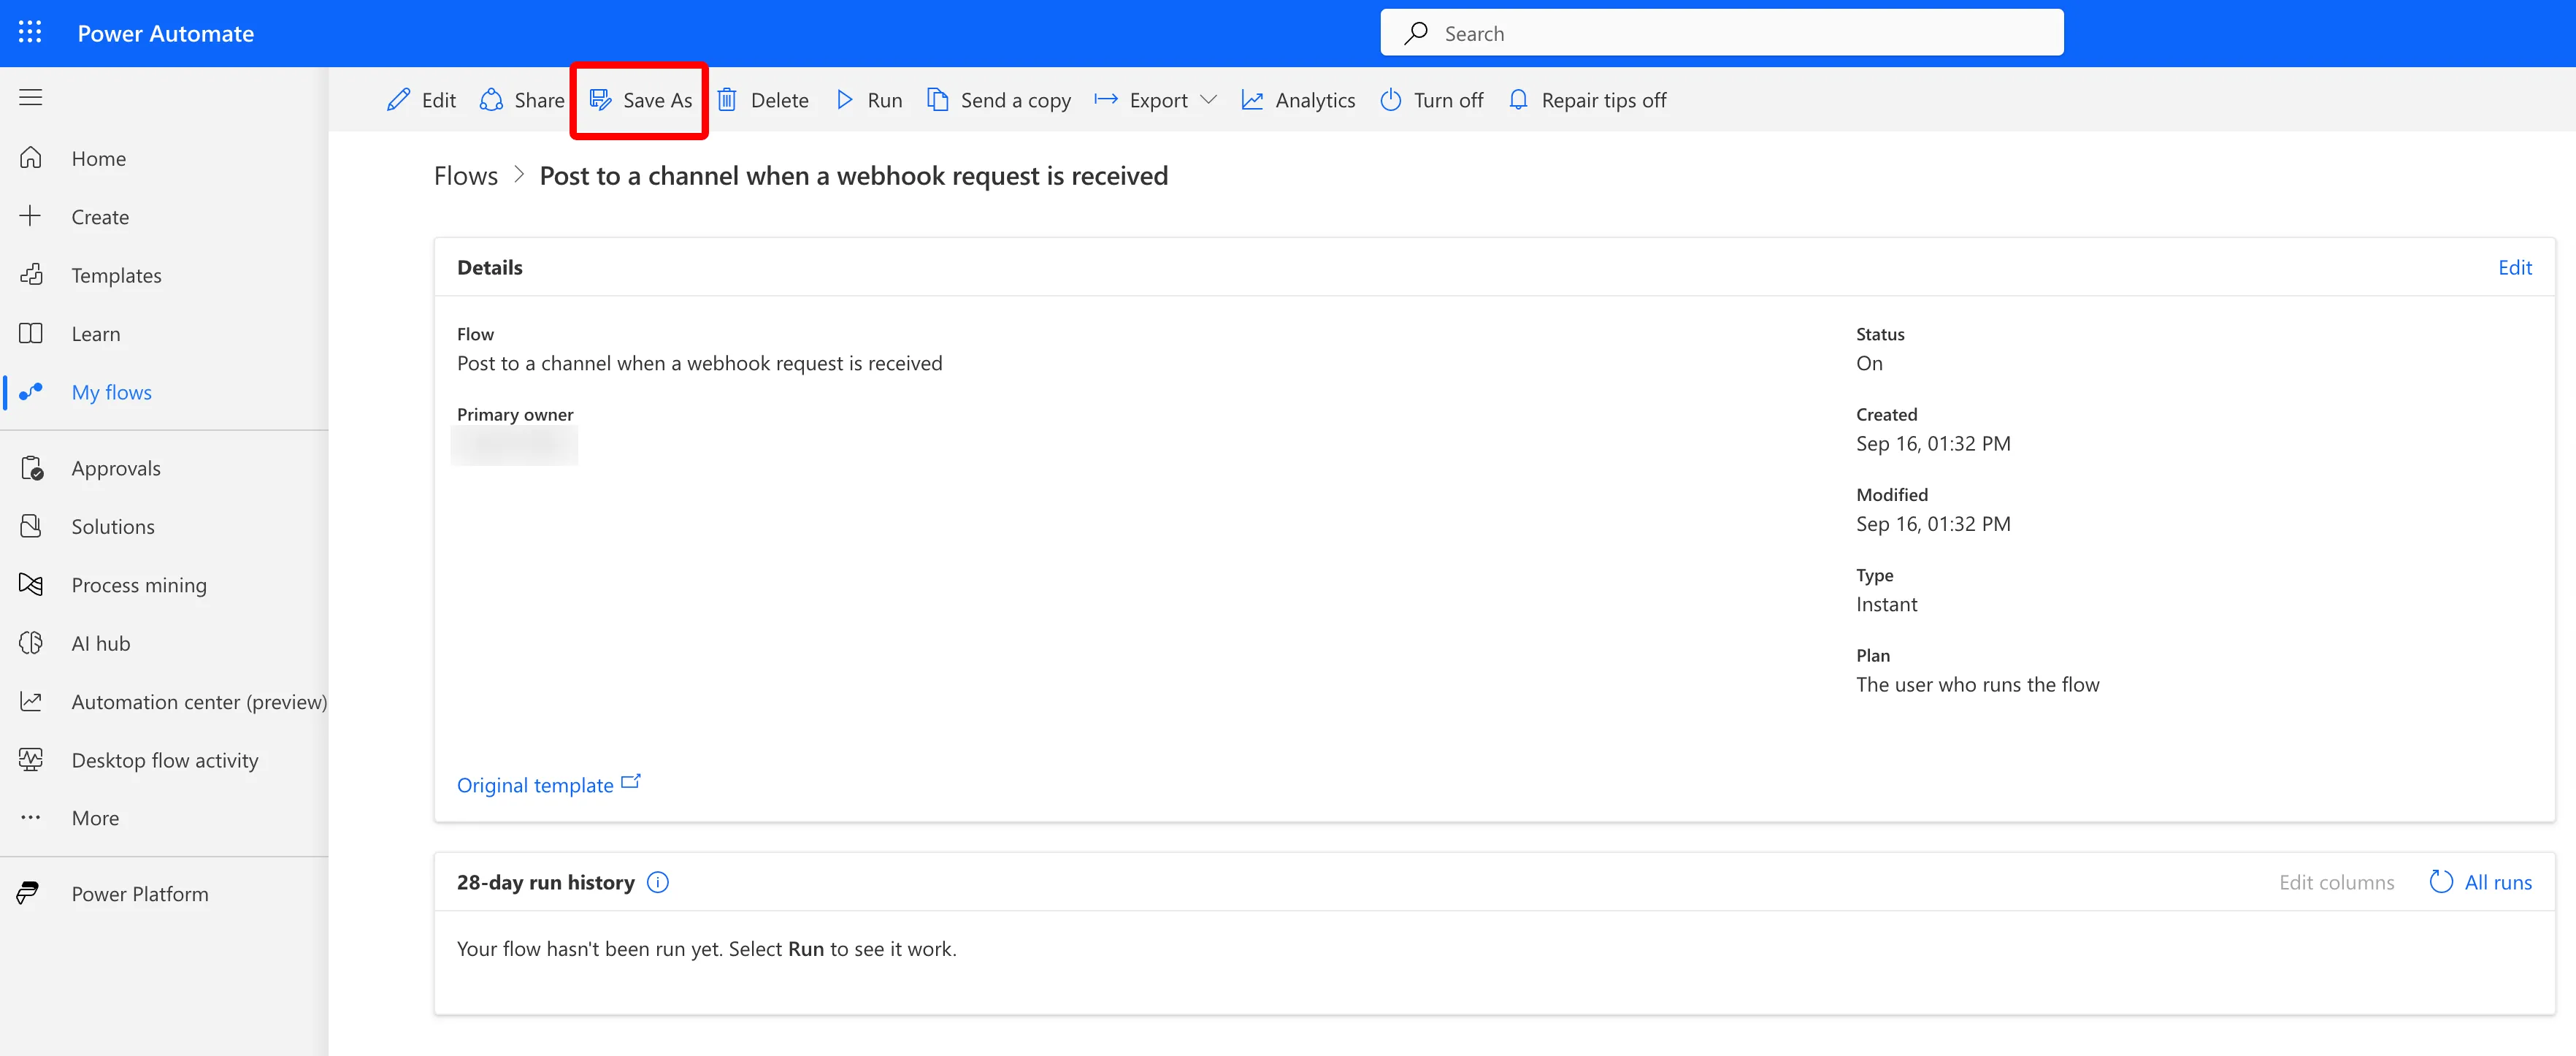Click the Modified date 'Sep 16, 01:32 PM'
Screen dimensions: 2576x1056
tap(1933, 524)
